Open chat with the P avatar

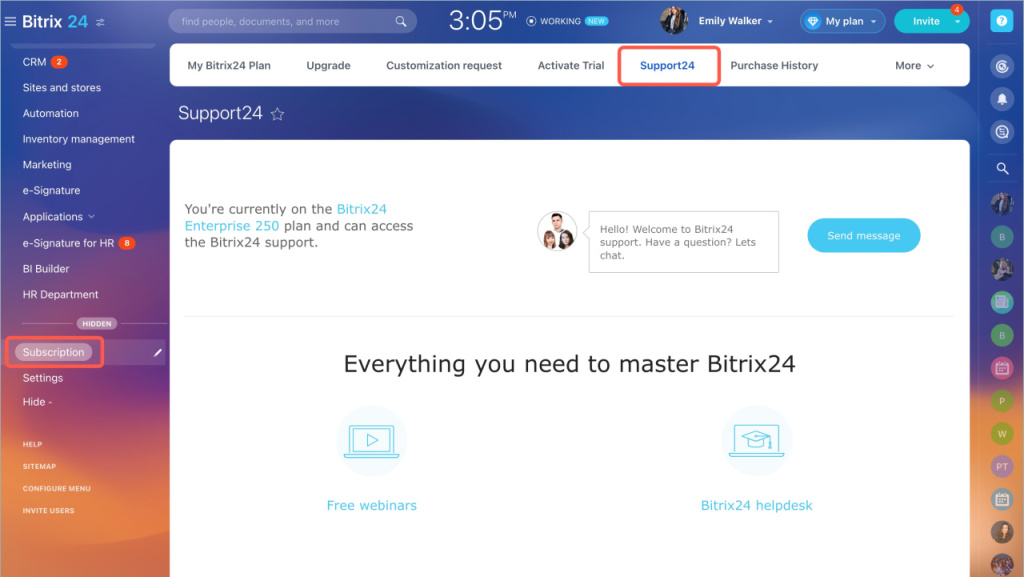[1002, 401]
